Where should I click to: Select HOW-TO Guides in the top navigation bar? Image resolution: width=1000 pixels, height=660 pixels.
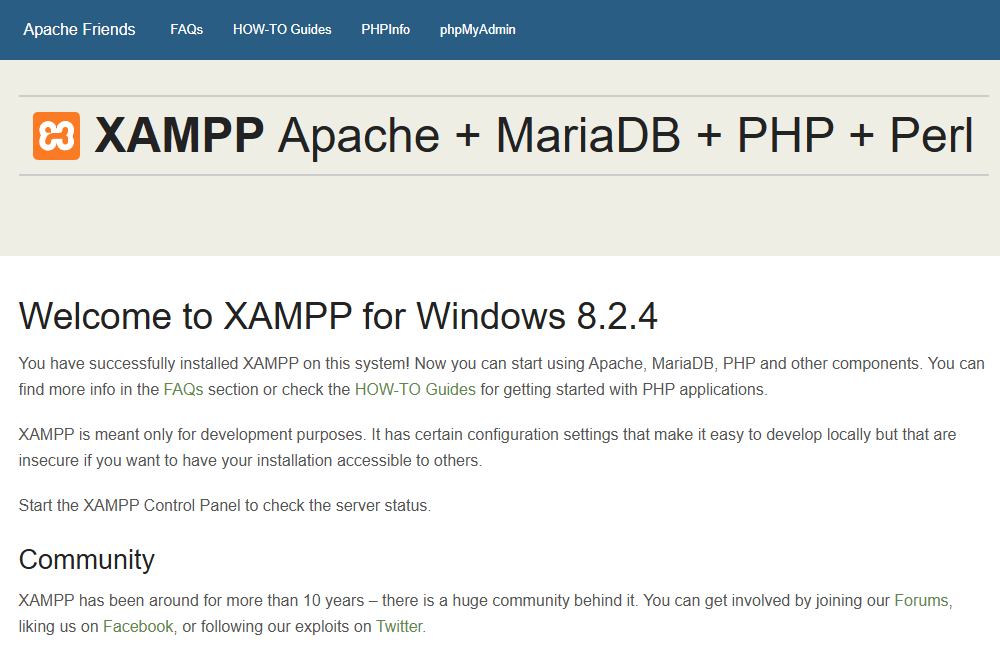282,30
